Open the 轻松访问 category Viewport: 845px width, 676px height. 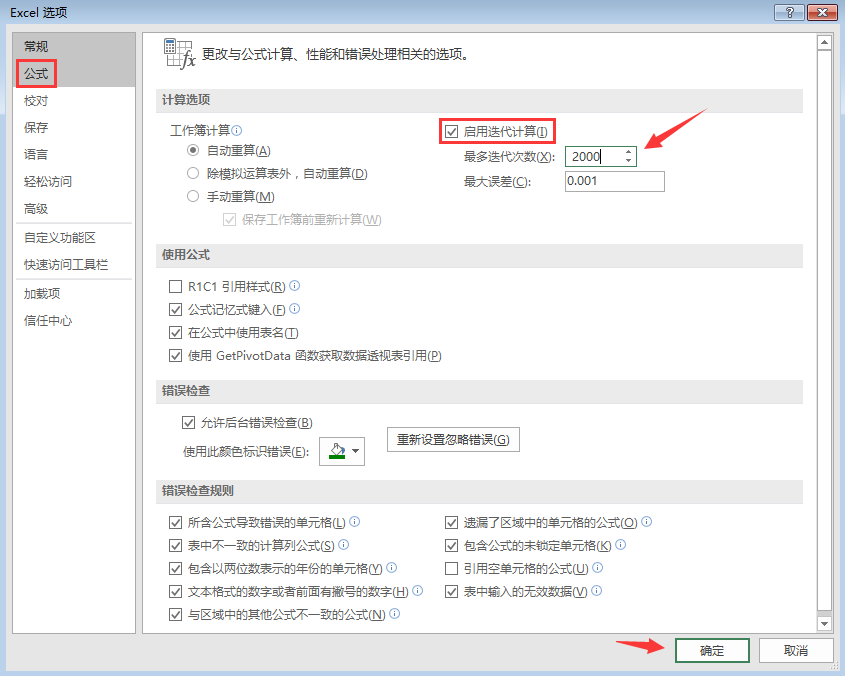[74, 181]
